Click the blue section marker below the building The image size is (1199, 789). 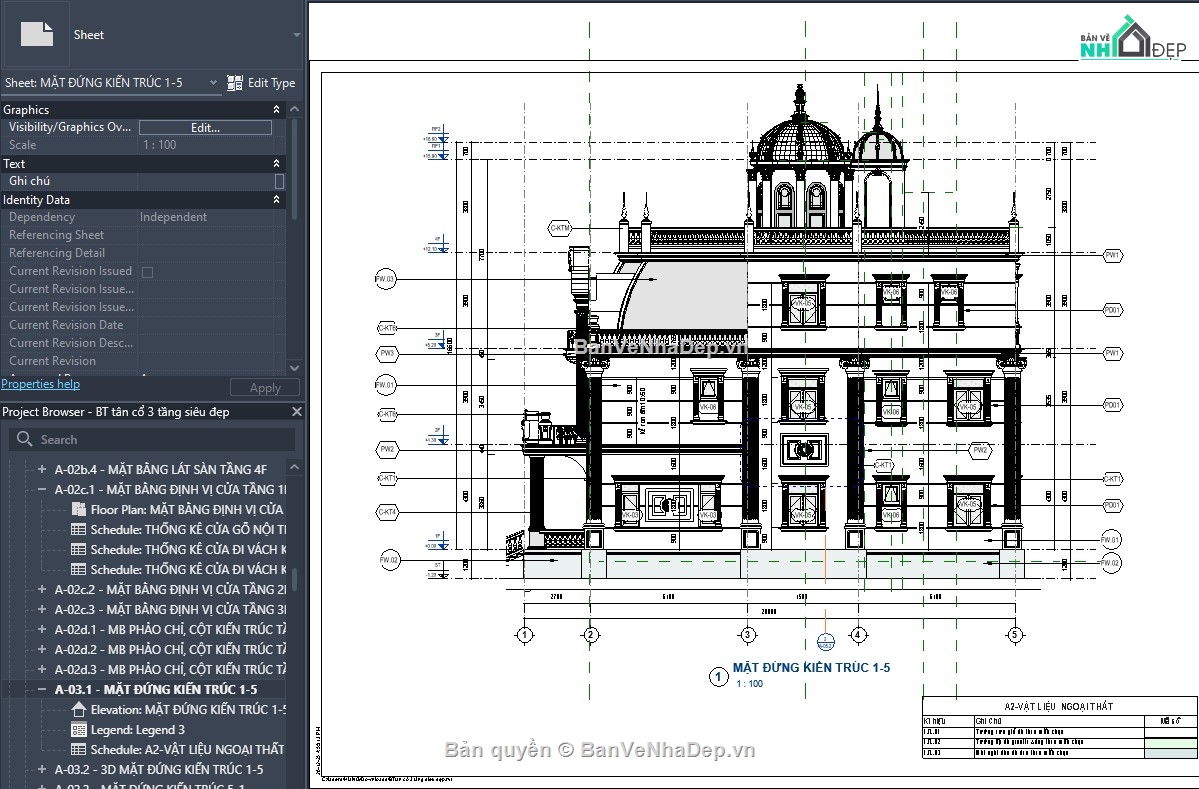coord(825,641)
